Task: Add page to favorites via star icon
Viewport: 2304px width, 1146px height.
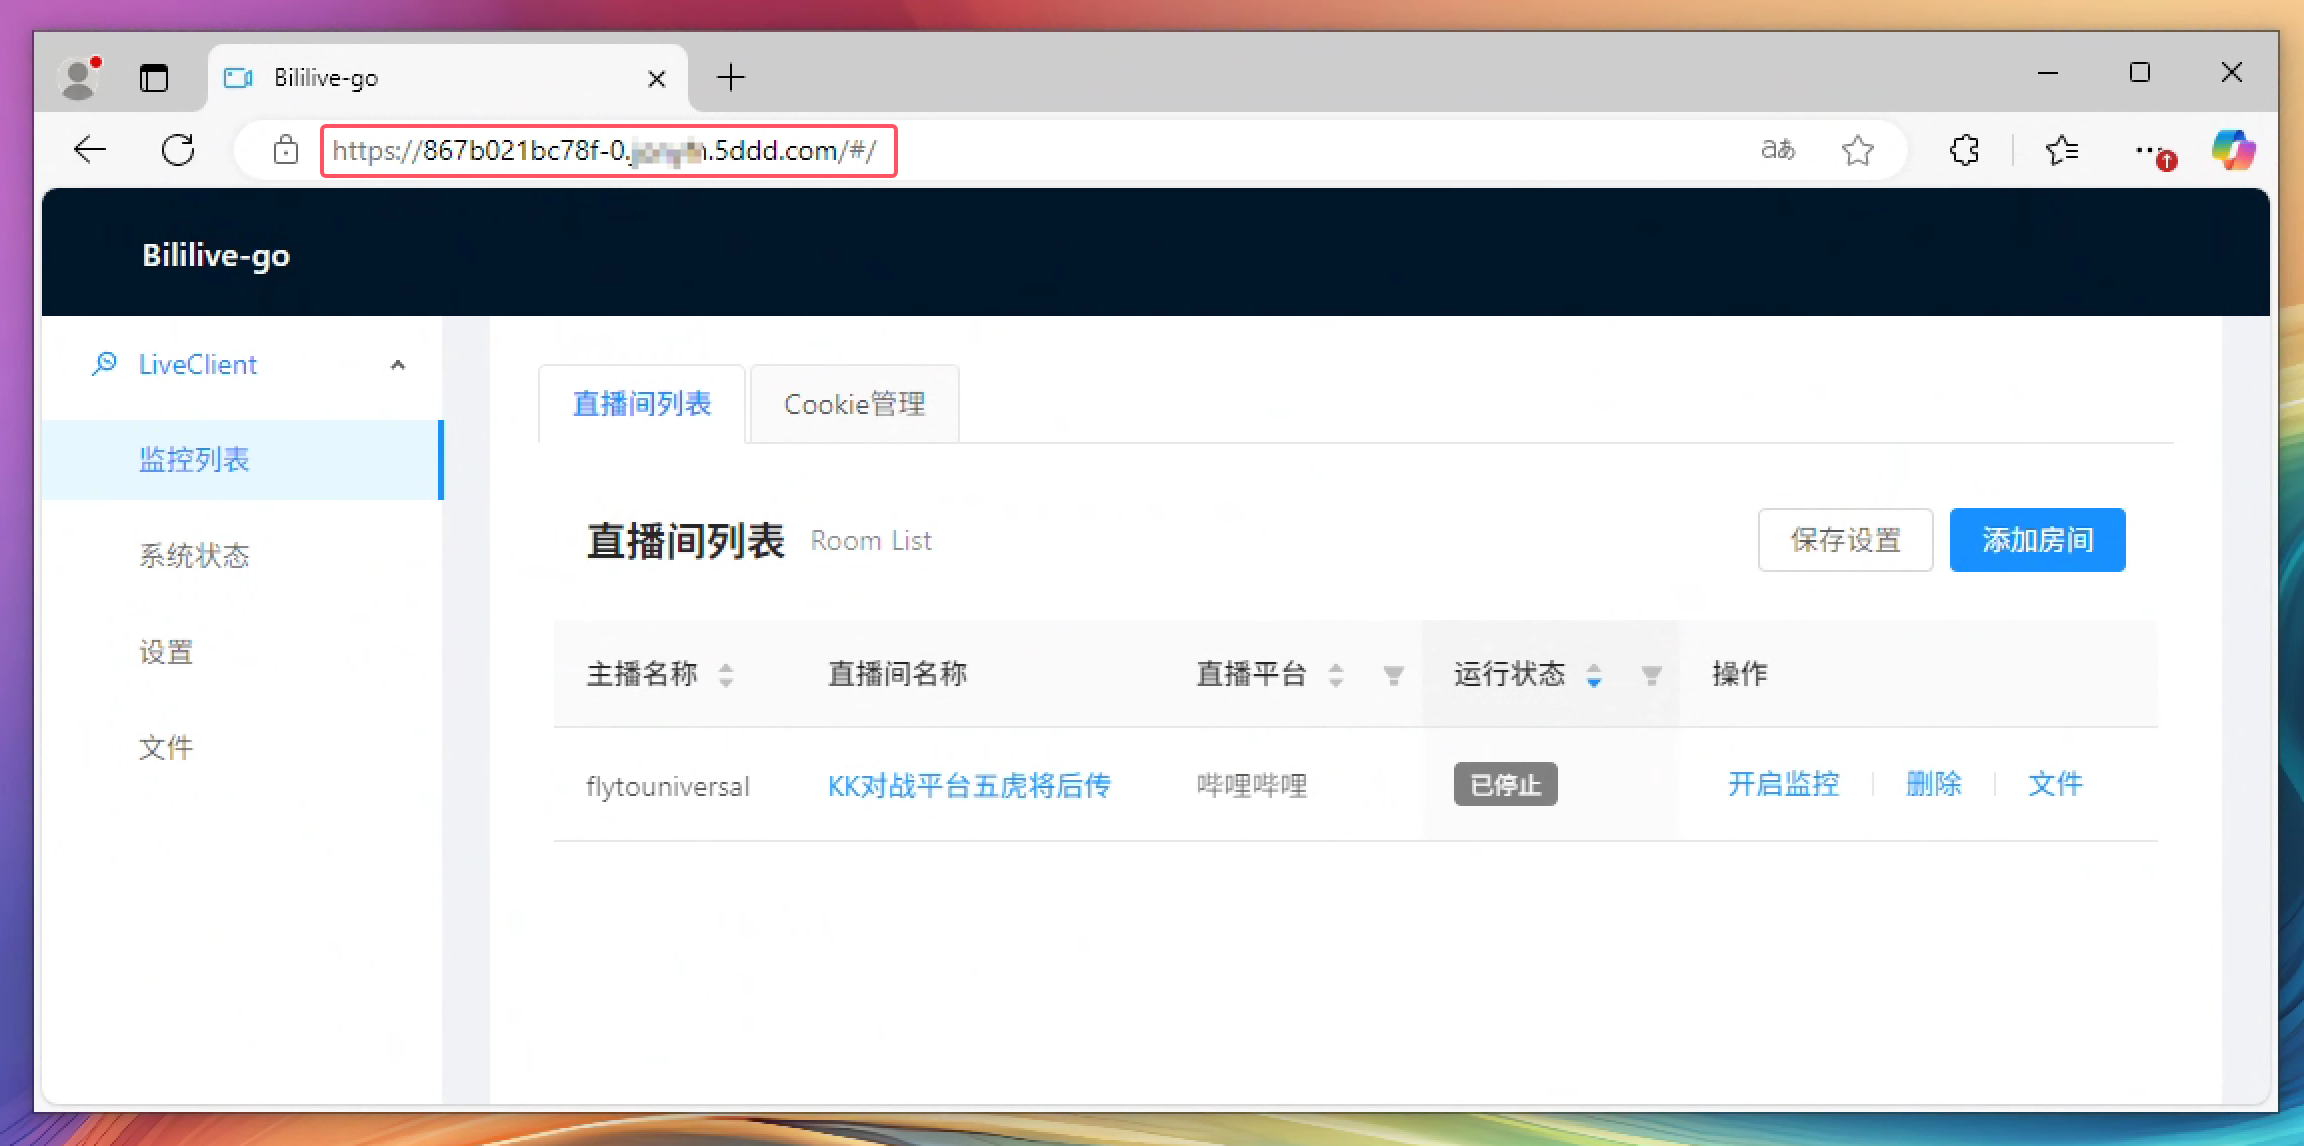Action: click(1858, 150)
